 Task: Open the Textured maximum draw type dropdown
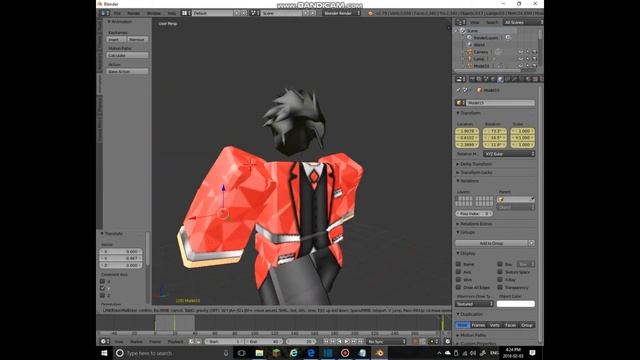click(x=474, y=304)
